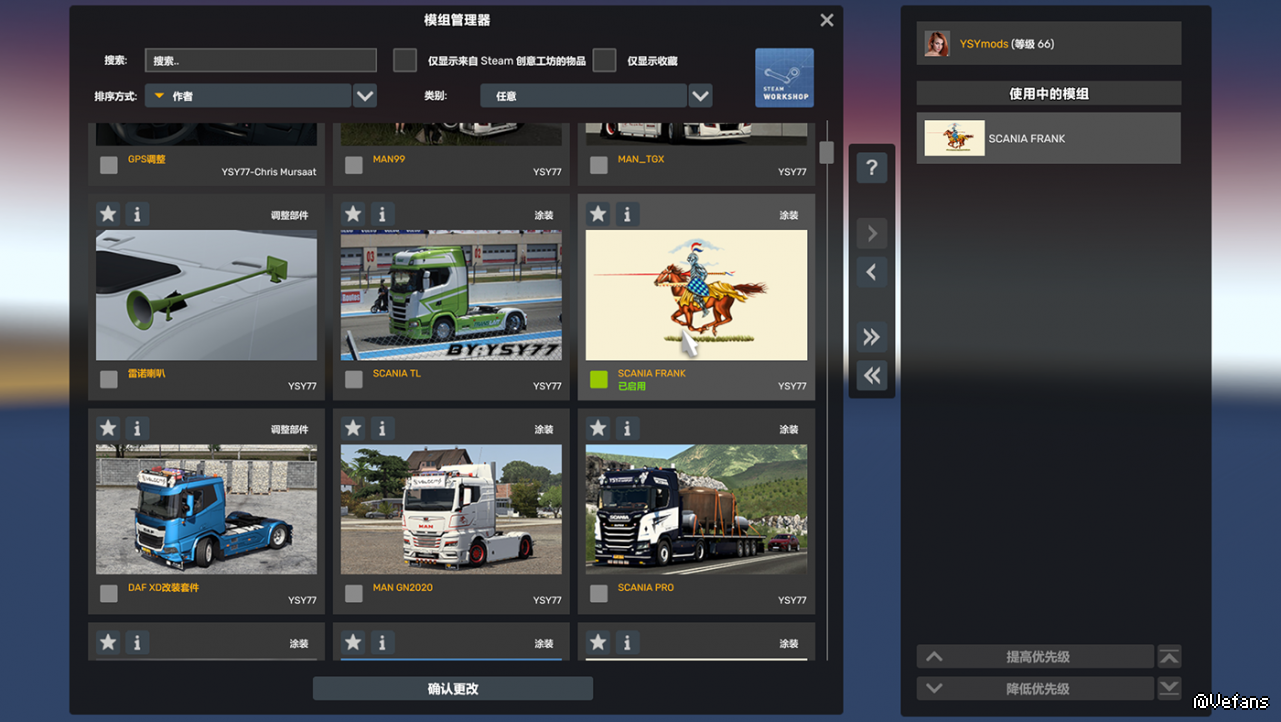Click the 模组管理器 window title
Image resolution: width=1281 pixels, height=722 pixels.
coord(457,20)
